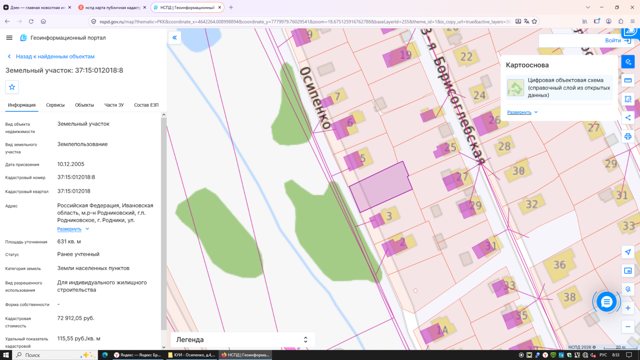Click the share icon on map toolbar
Screen dimensions: 640x360
(x=628, y=118)
